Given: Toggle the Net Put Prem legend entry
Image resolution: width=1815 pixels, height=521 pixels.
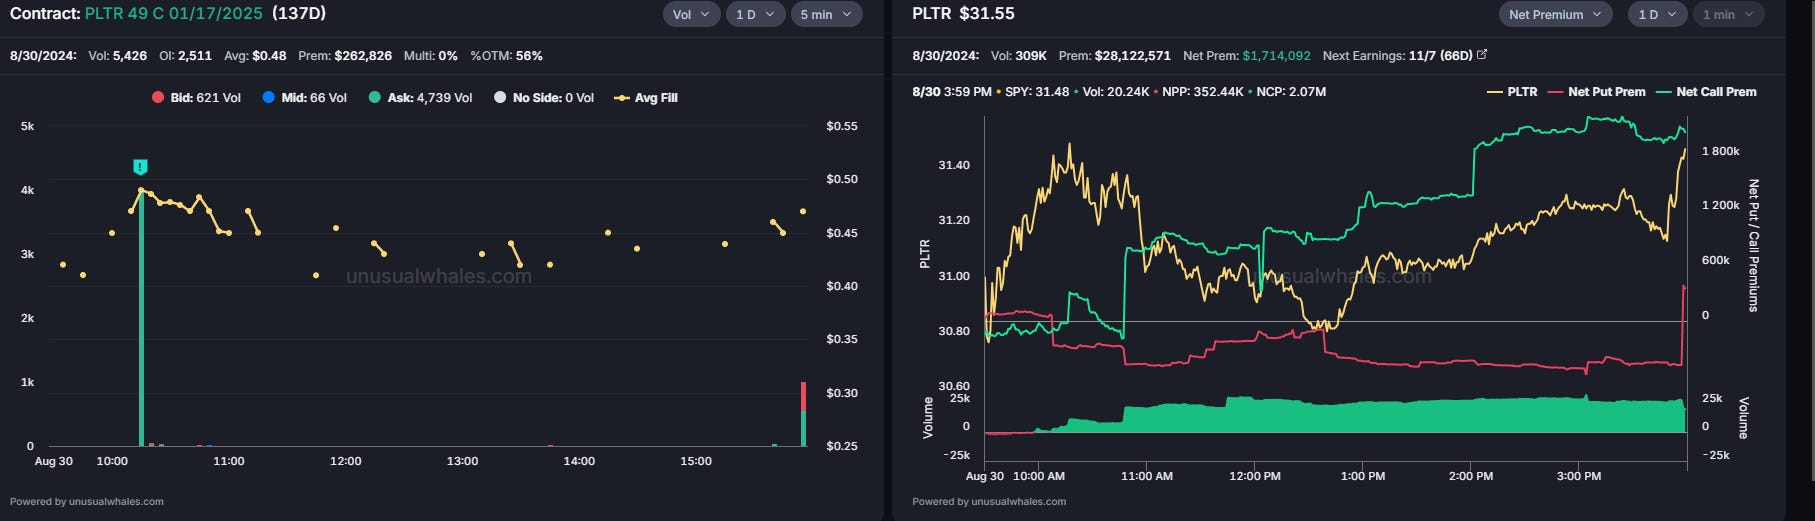Looking at the screenshot, I should tap(1597, 92).
